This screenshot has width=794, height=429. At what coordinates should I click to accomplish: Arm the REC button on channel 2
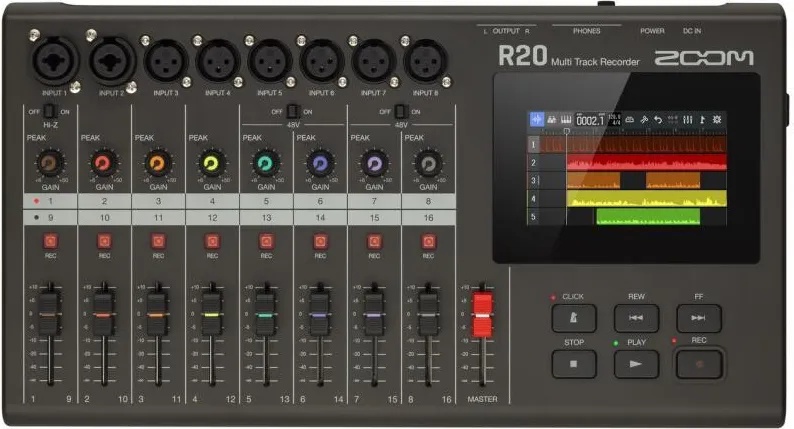coord(104,241)
